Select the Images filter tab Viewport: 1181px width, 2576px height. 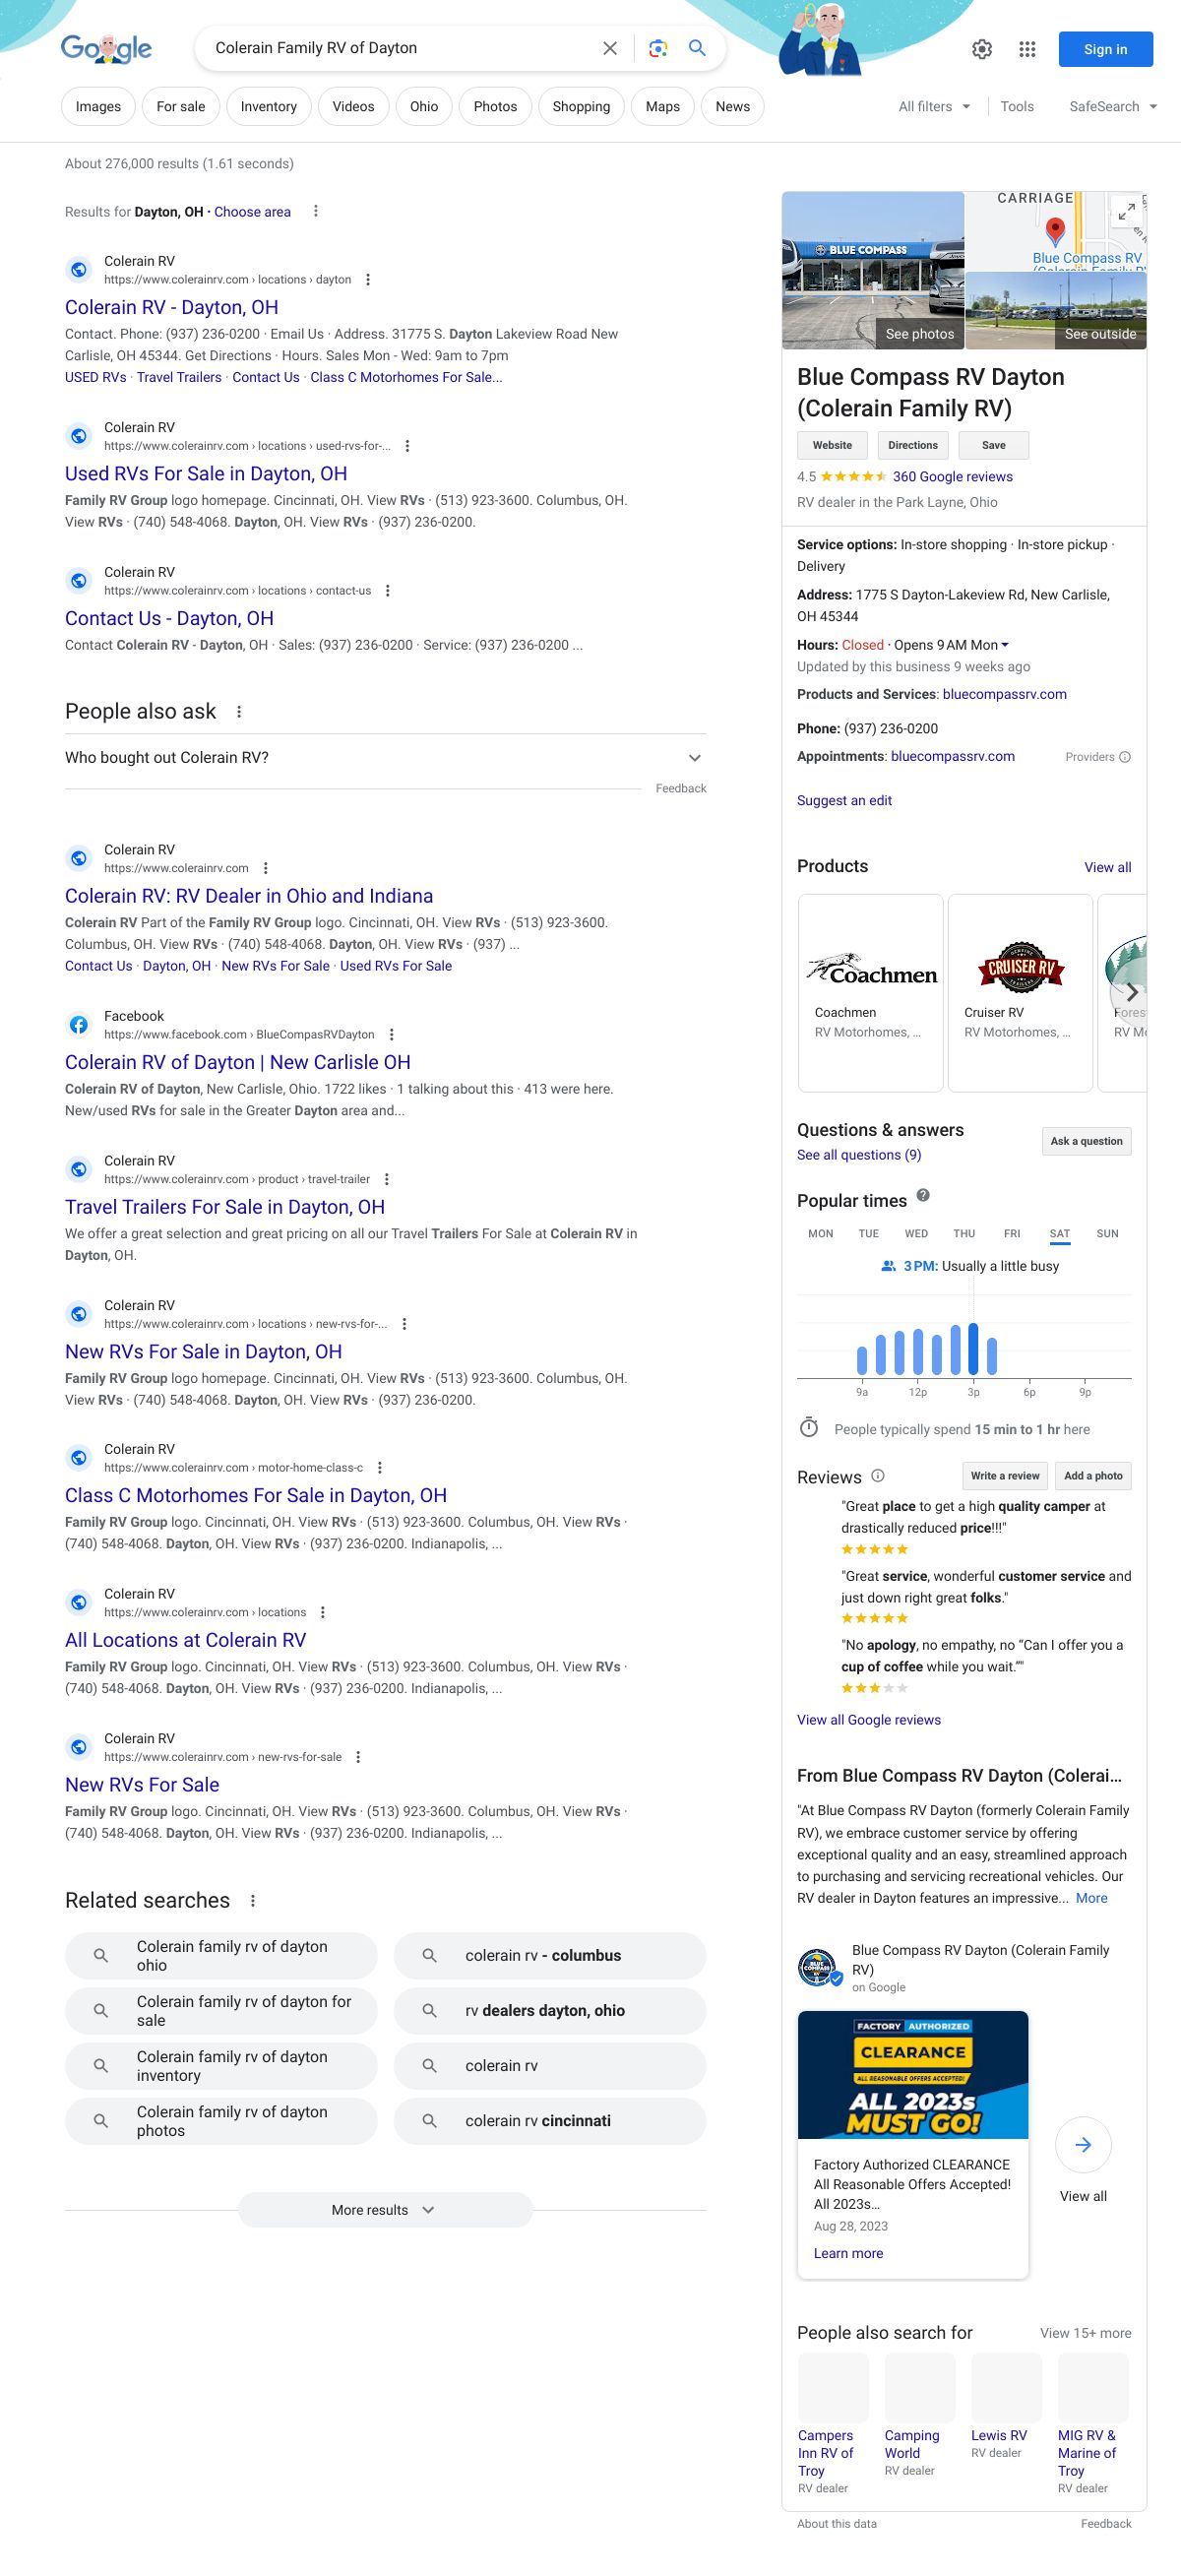98,107
